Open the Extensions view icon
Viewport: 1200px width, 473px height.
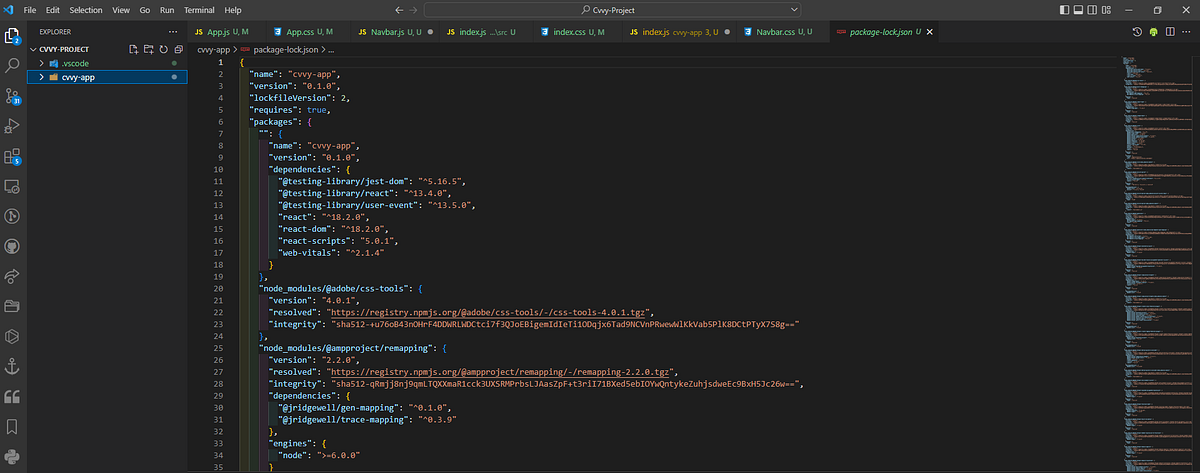[13, 155]
